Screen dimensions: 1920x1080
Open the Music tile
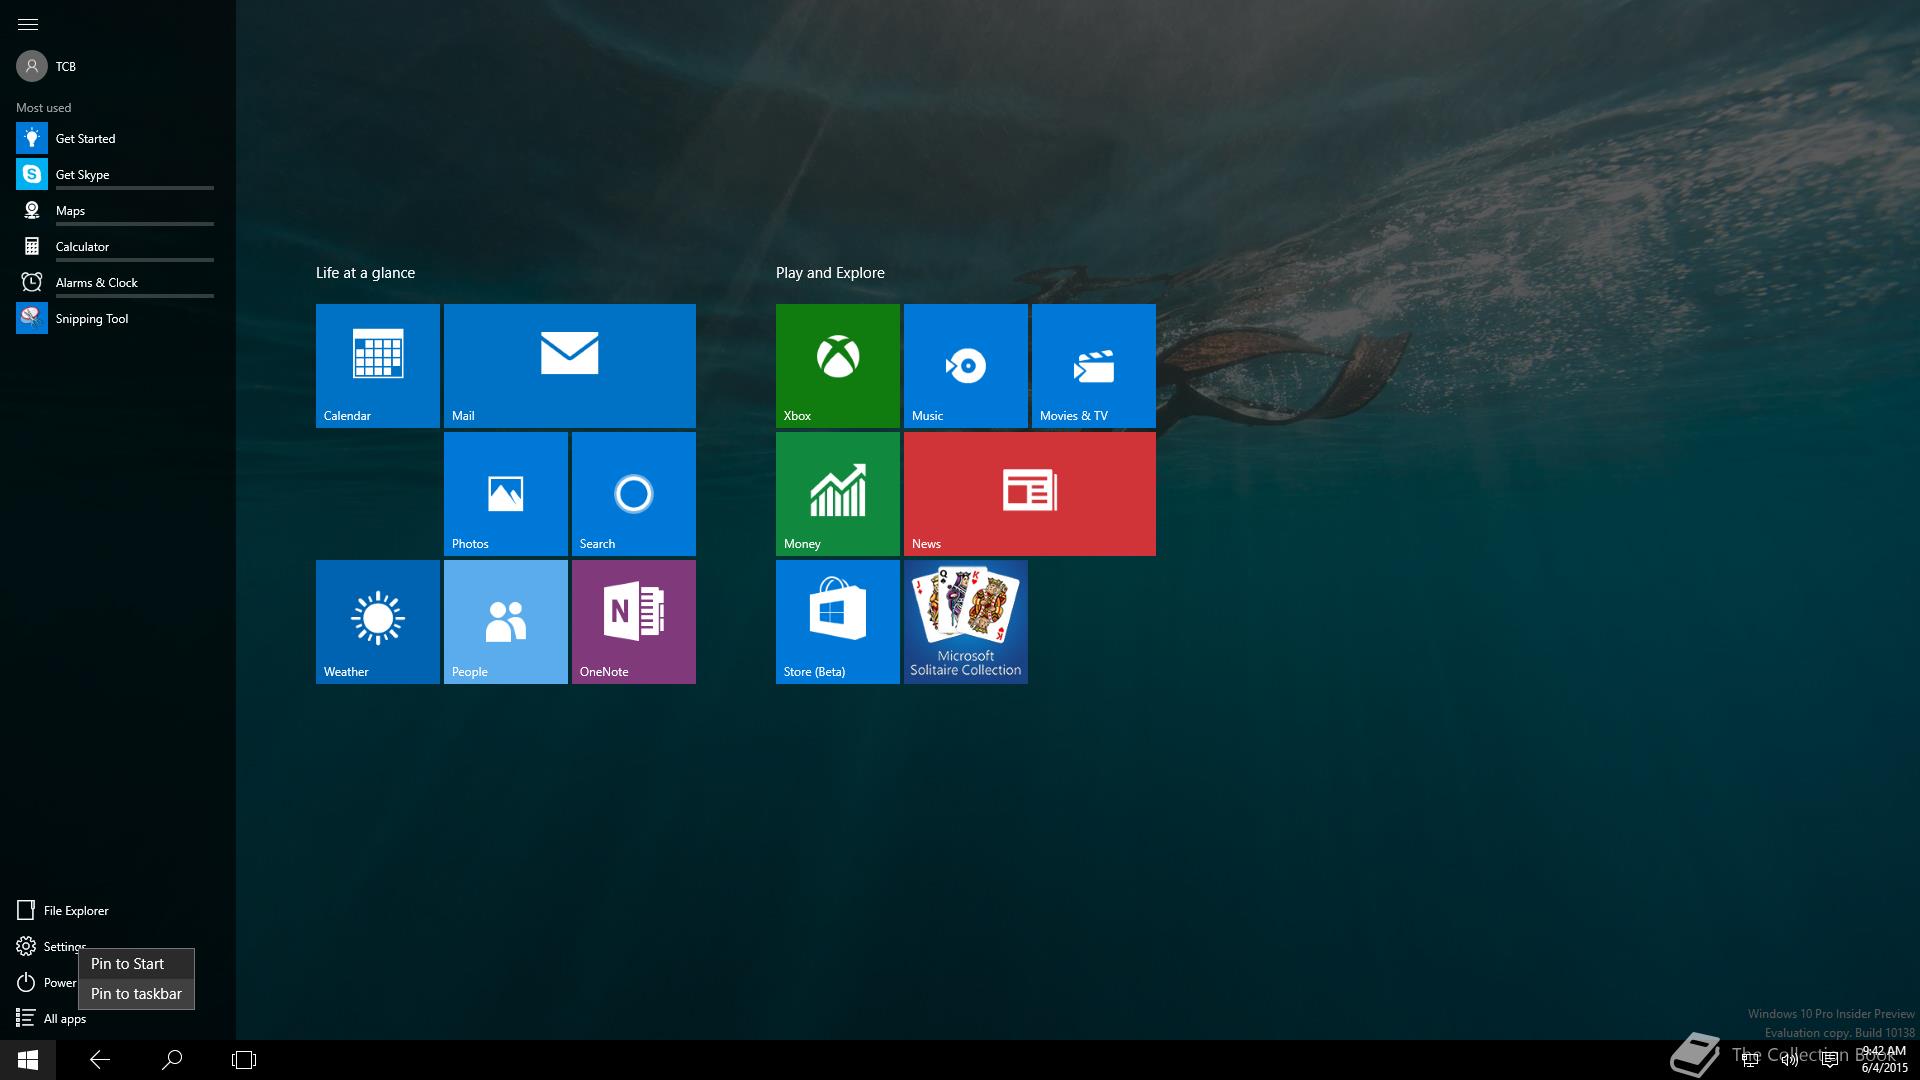[x=965, y=366]
